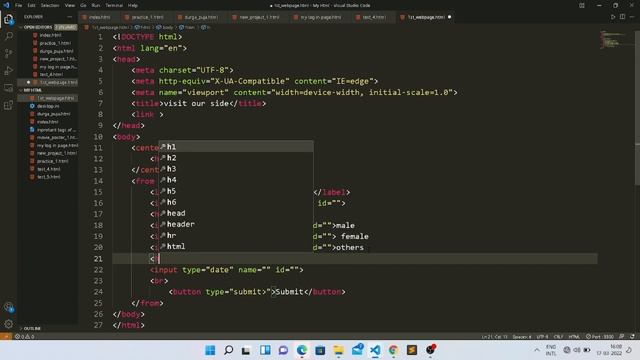Open Explorer panel More Actions ellipsis
This screenshot has height=360, width=640.
pyautogui.click(x=69, y=17)
